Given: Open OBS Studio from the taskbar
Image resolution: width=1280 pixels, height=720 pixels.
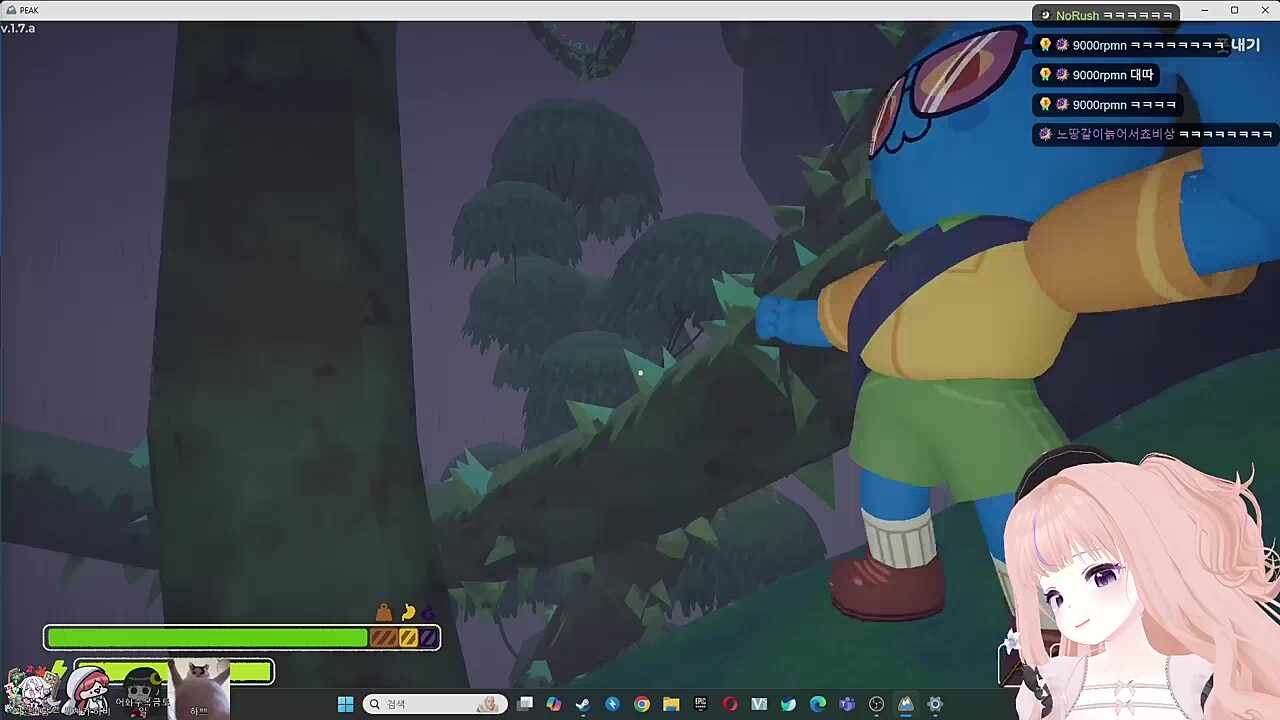Looking at the screenshot, I should 877,704.
